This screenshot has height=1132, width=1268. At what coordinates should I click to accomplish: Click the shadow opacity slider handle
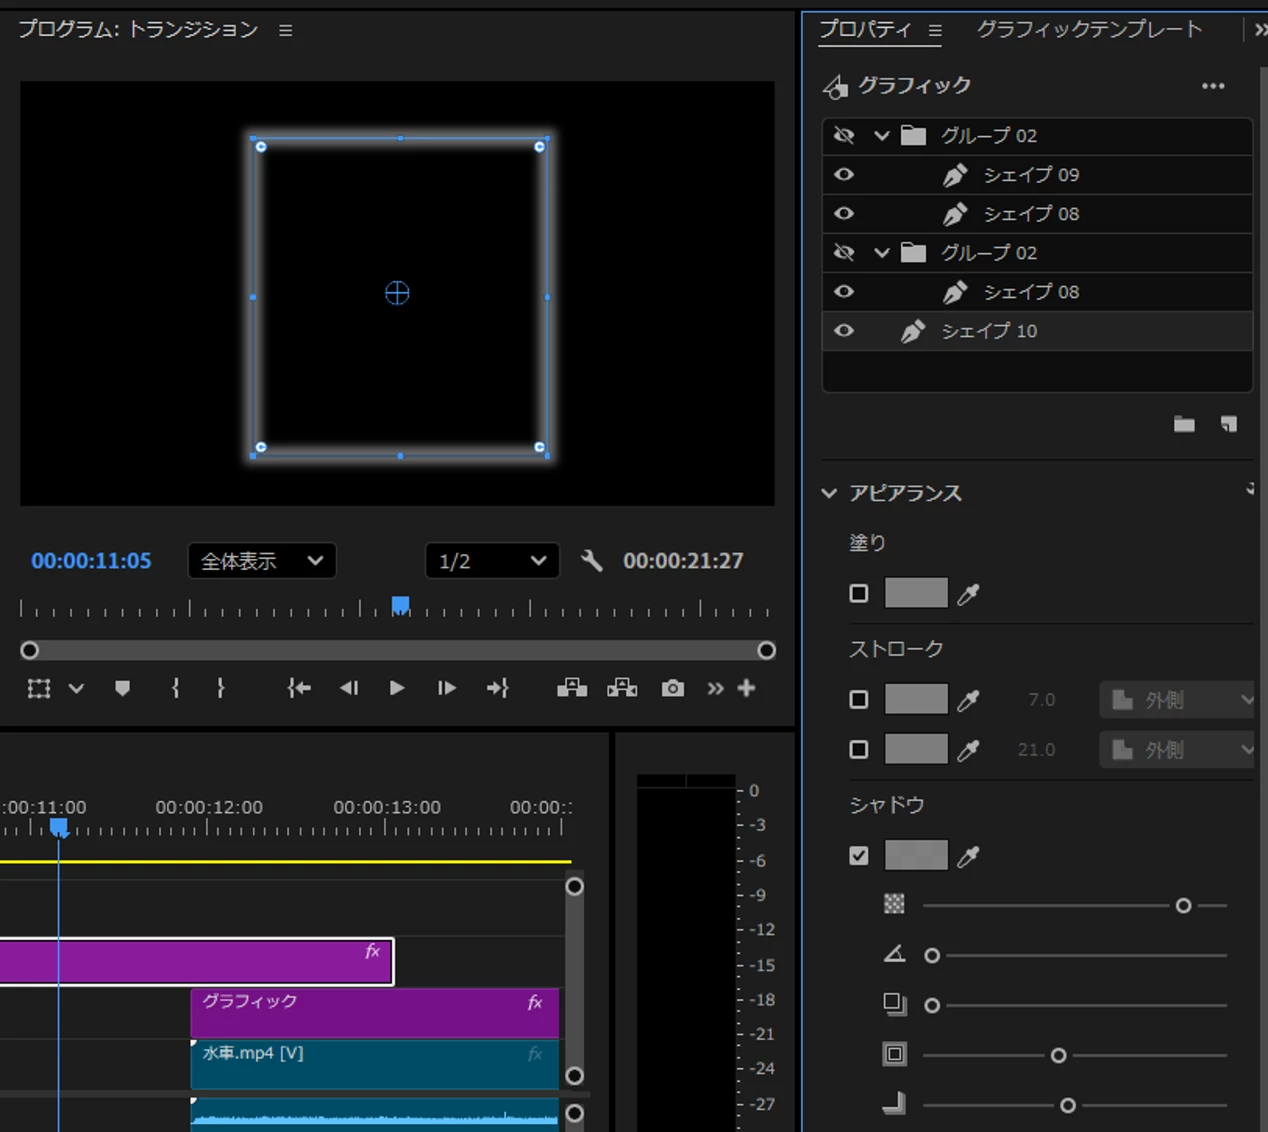click(x=1183, y=906)
